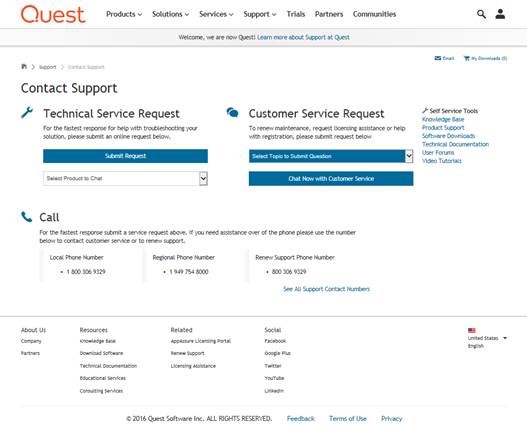Viewport: 527px width, 427px height.
Task: Click the chat bubbles icon beside Customer Service Request
Action: [233, 112]
